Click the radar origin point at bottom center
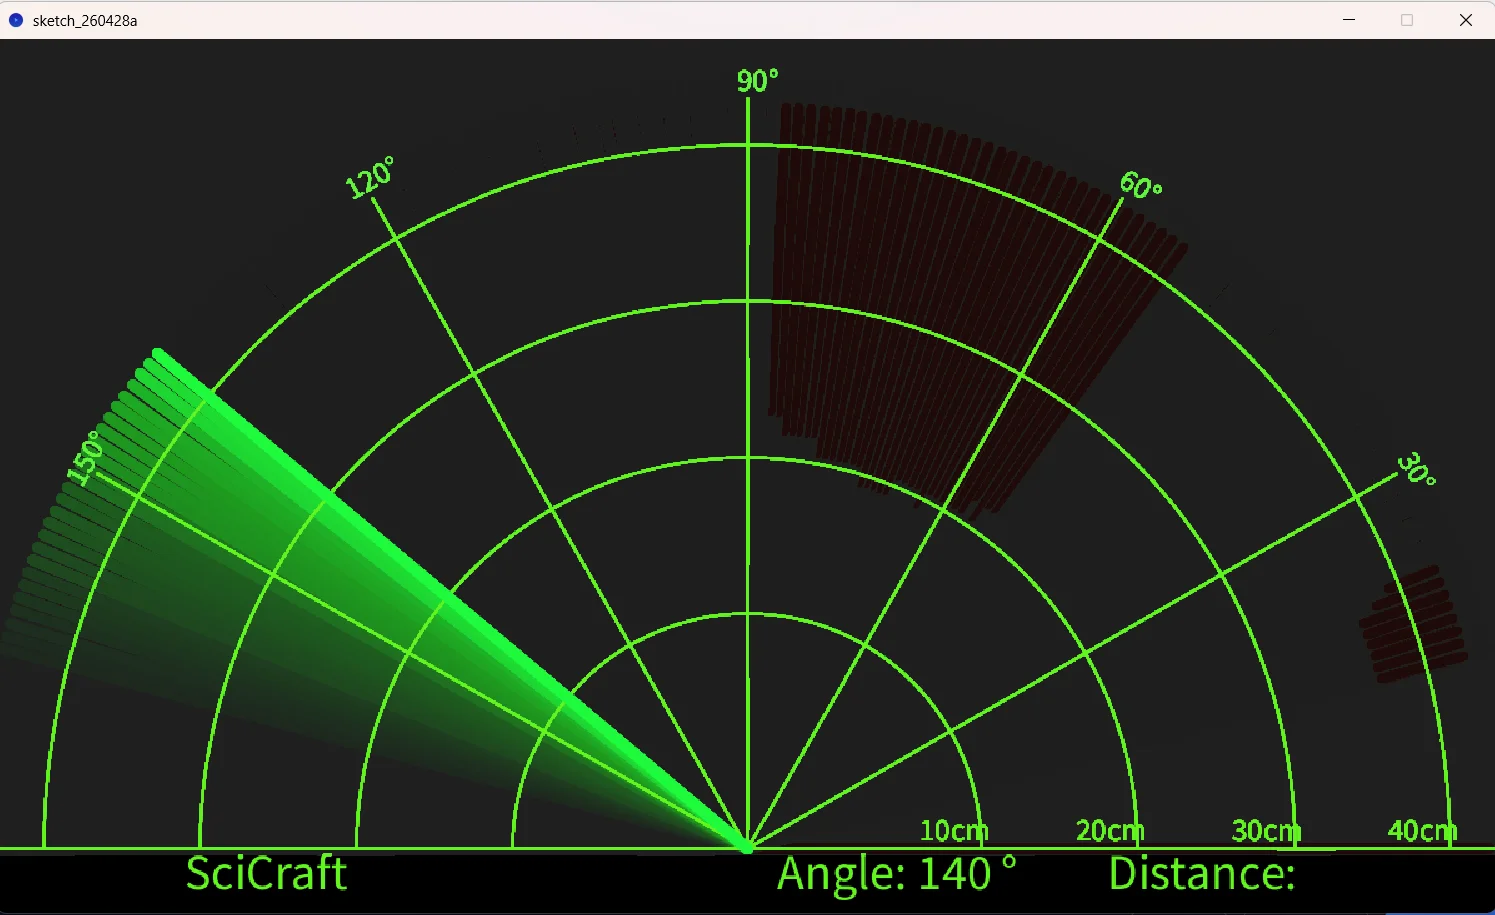 pos(747,847)
